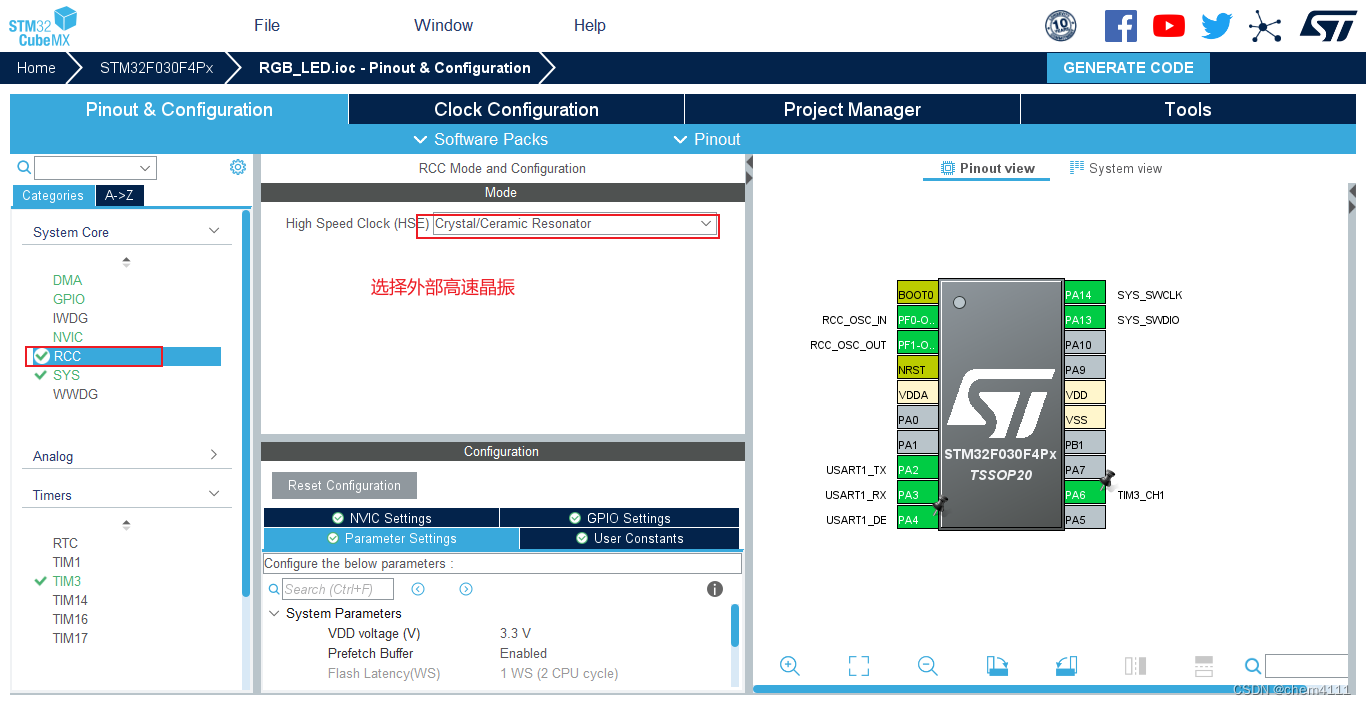The image size is (1366, 705).
Task: Click the Search Ctrl+F input field
Action: [335, 589]
